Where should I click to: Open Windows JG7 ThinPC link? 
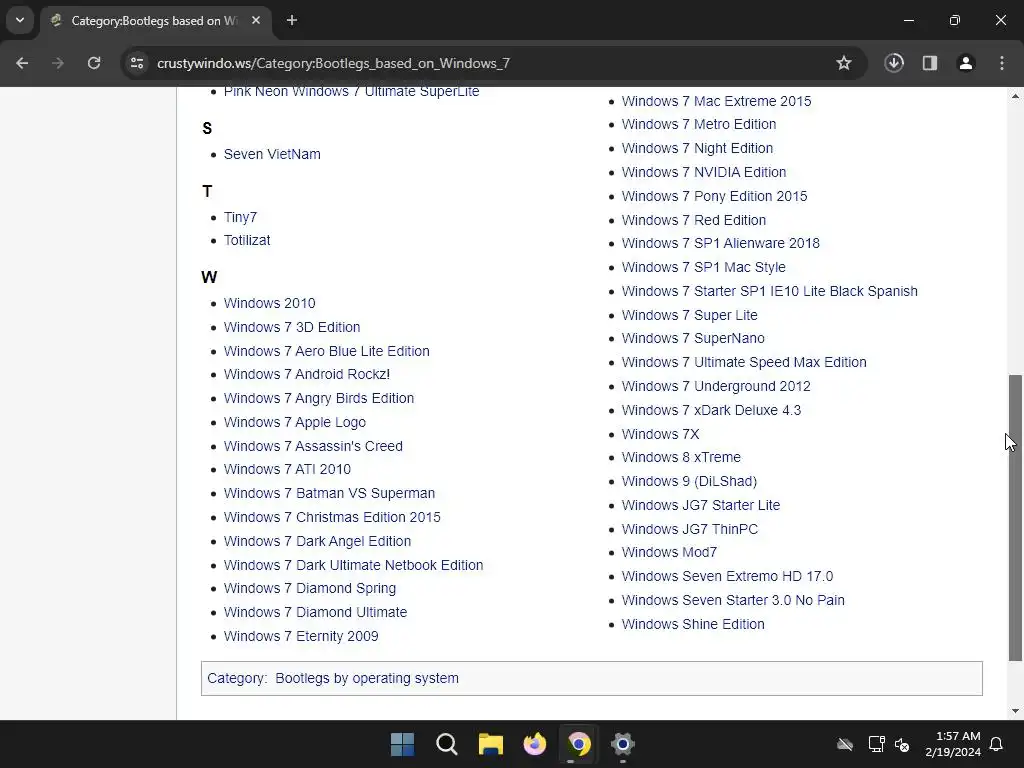tap(690, 529)
